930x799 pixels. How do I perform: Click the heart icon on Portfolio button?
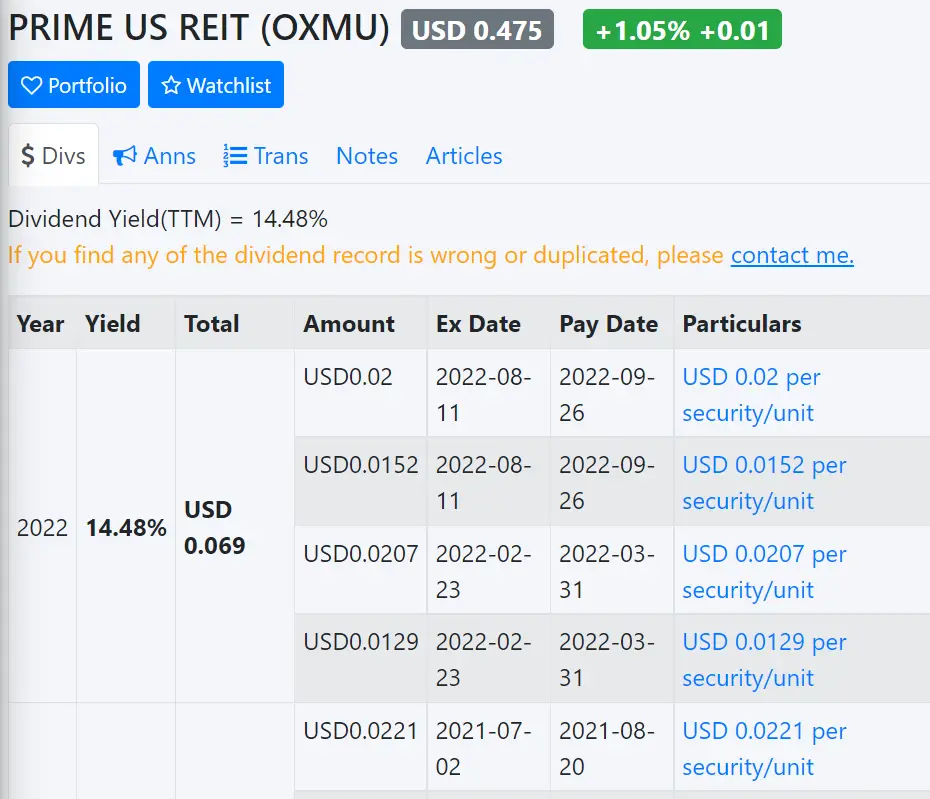pyautogui.click(x=31, y=85)
